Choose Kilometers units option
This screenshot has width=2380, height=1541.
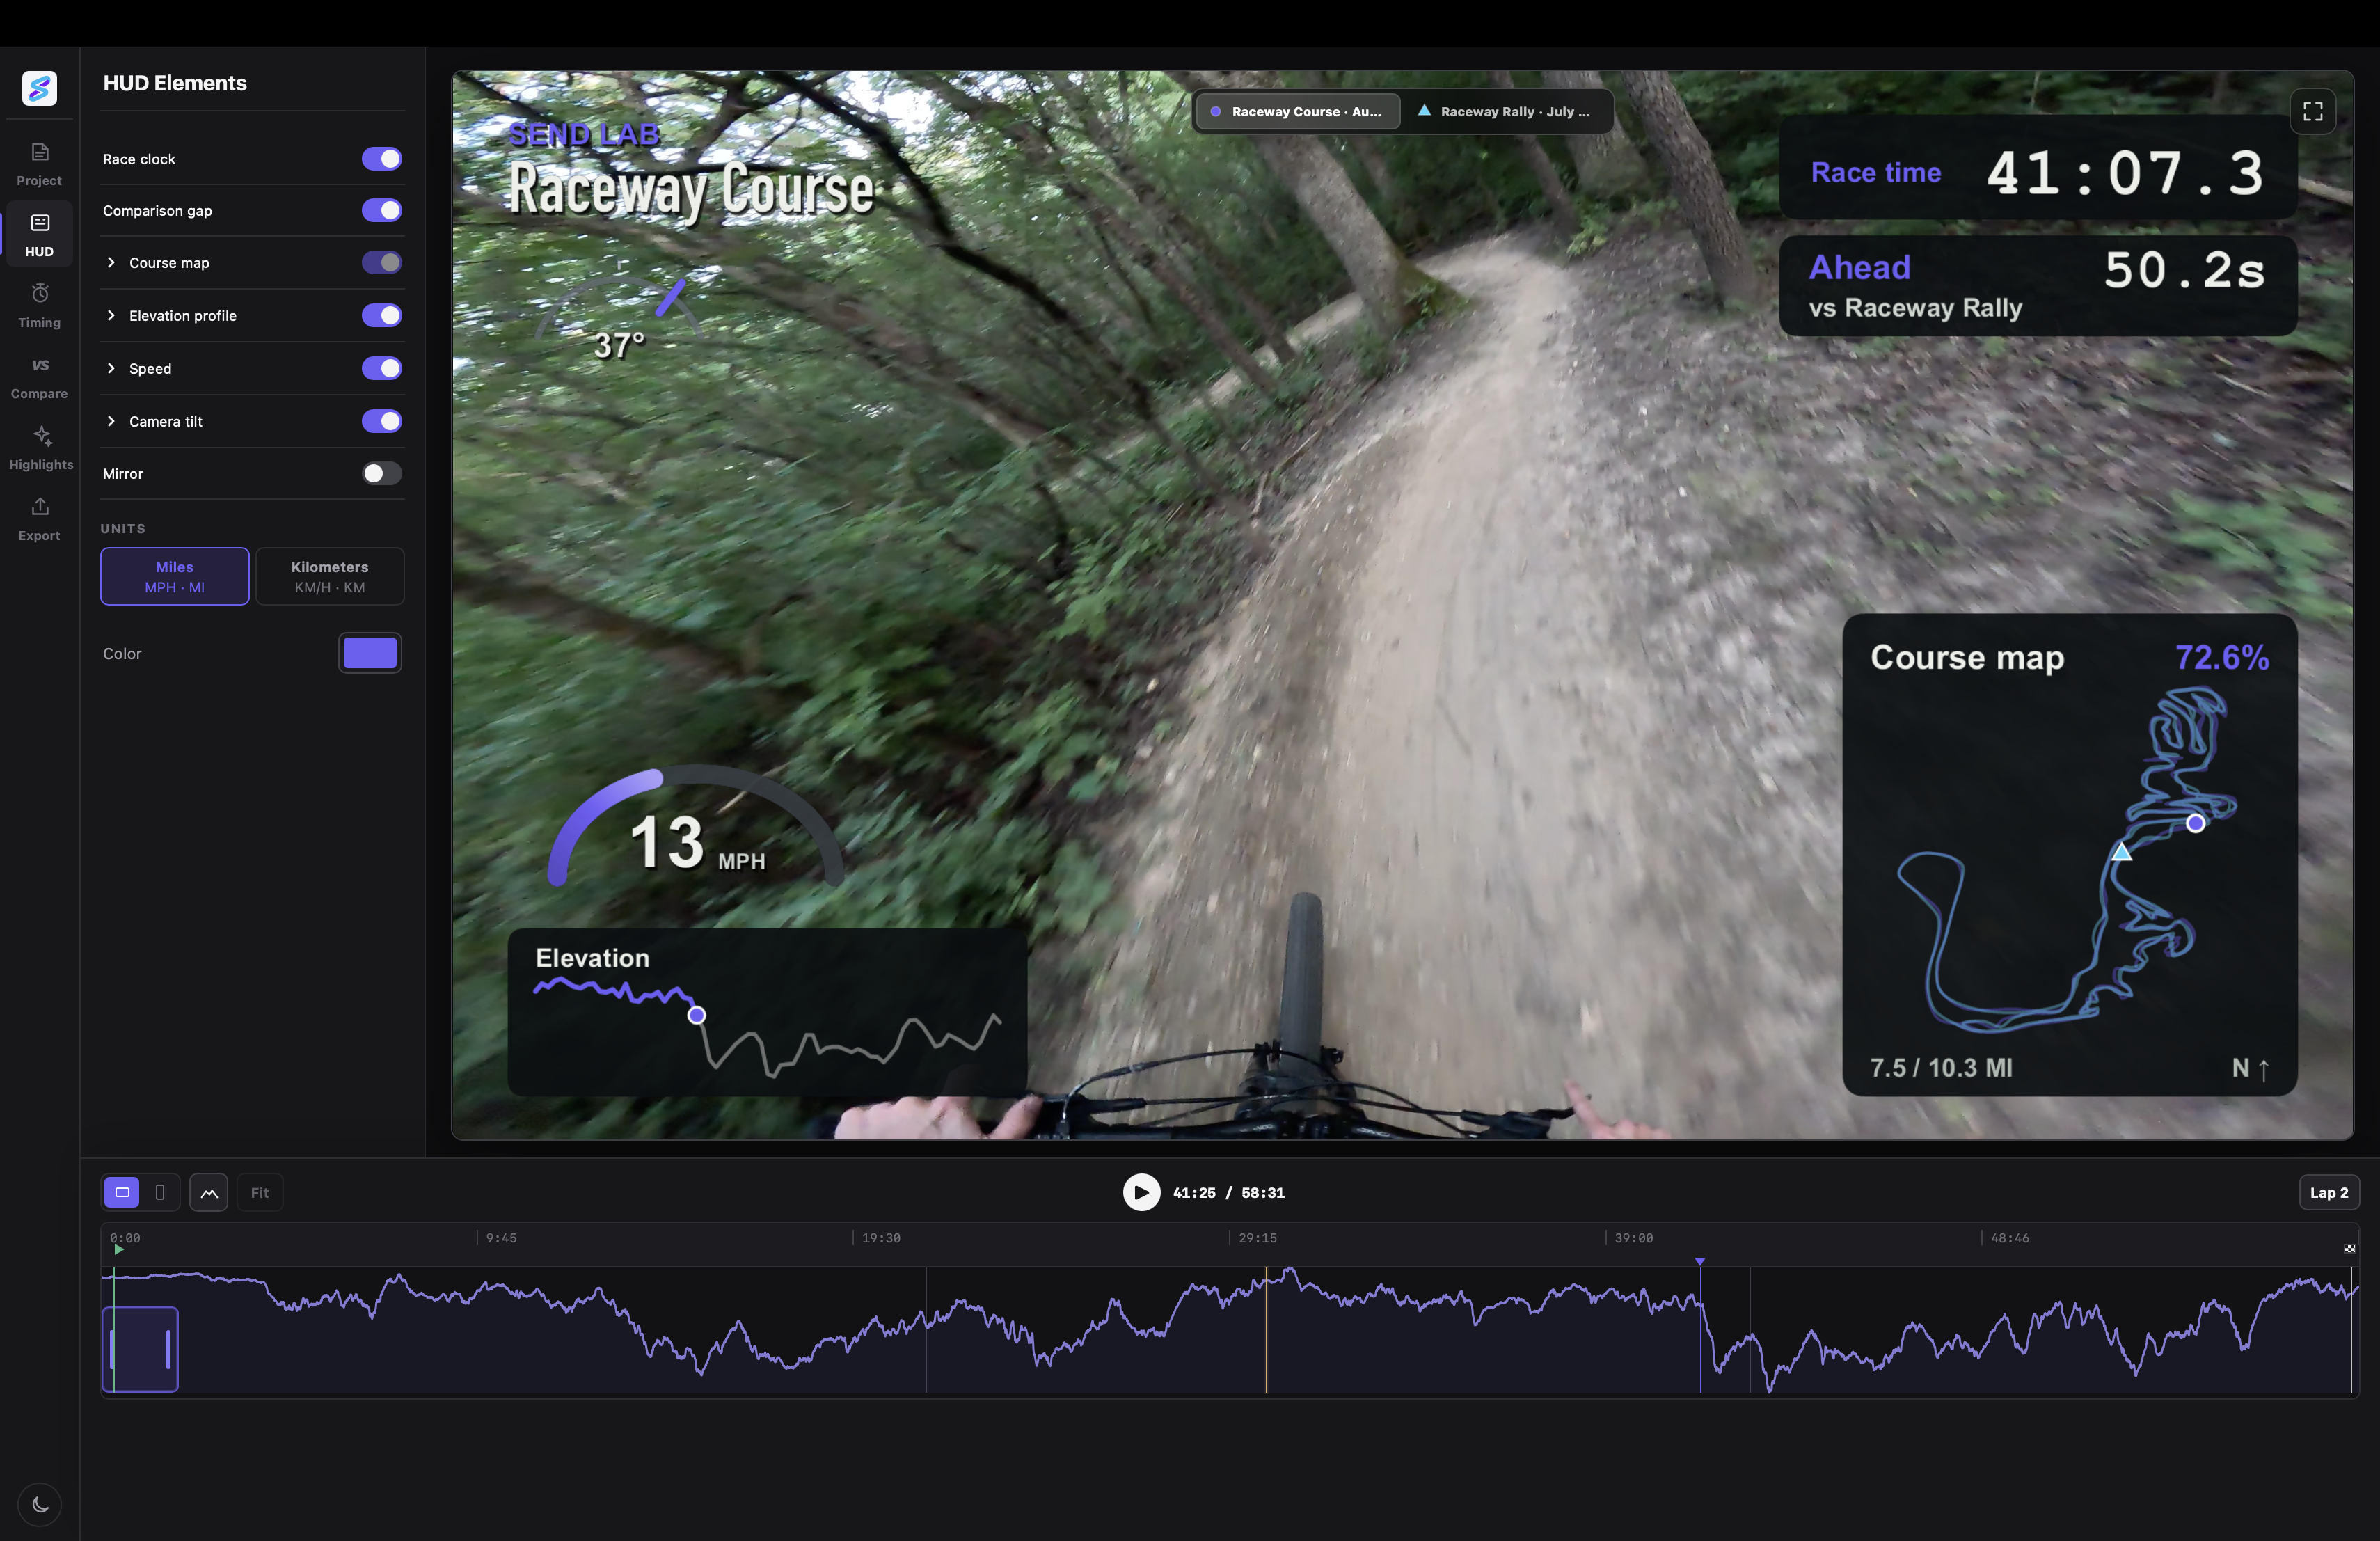click(x=330, y=576)
